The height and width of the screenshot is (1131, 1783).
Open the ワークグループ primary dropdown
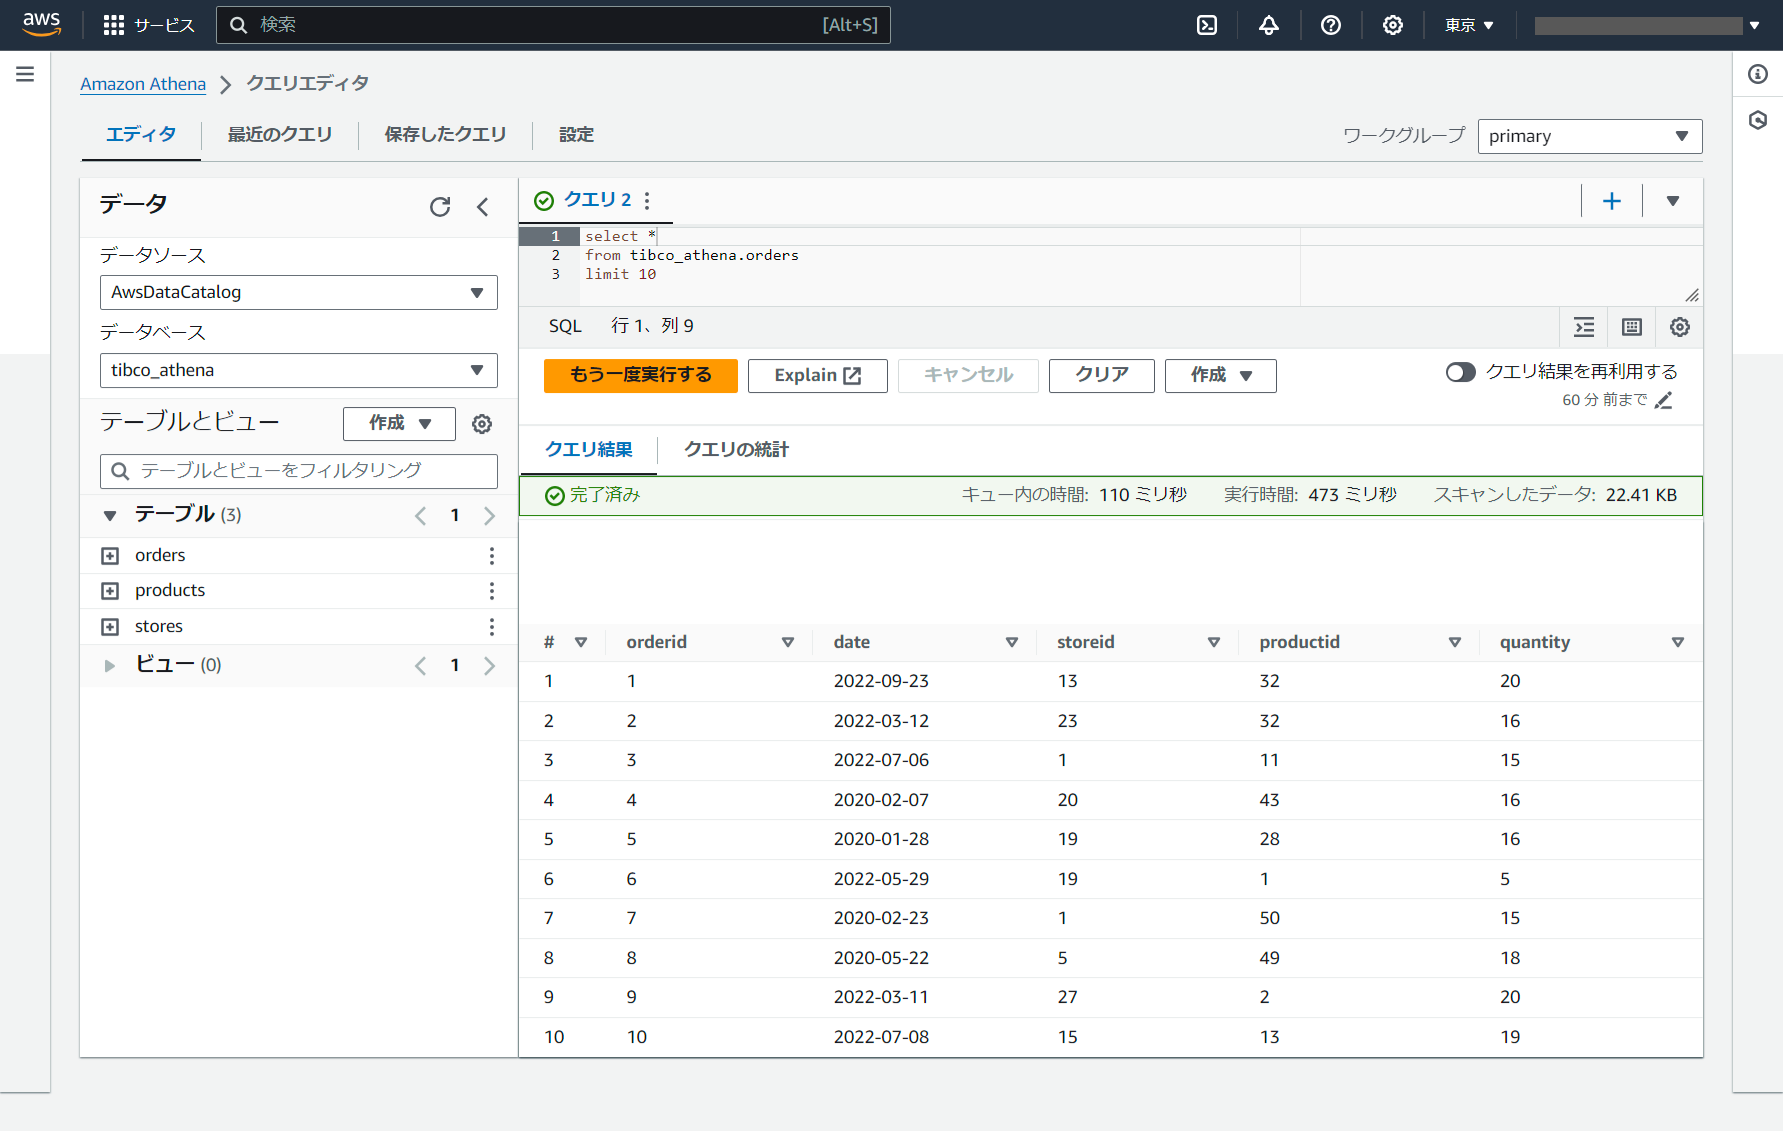point(1589,136)
